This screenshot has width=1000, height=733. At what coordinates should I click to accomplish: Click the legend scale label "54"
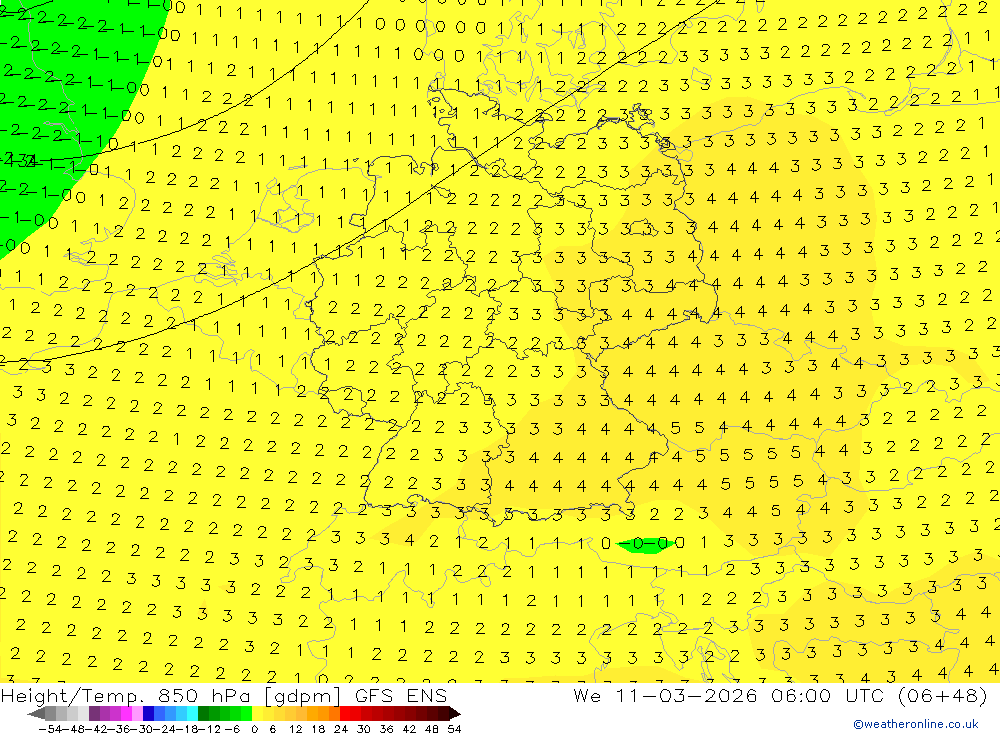[454, 729]
